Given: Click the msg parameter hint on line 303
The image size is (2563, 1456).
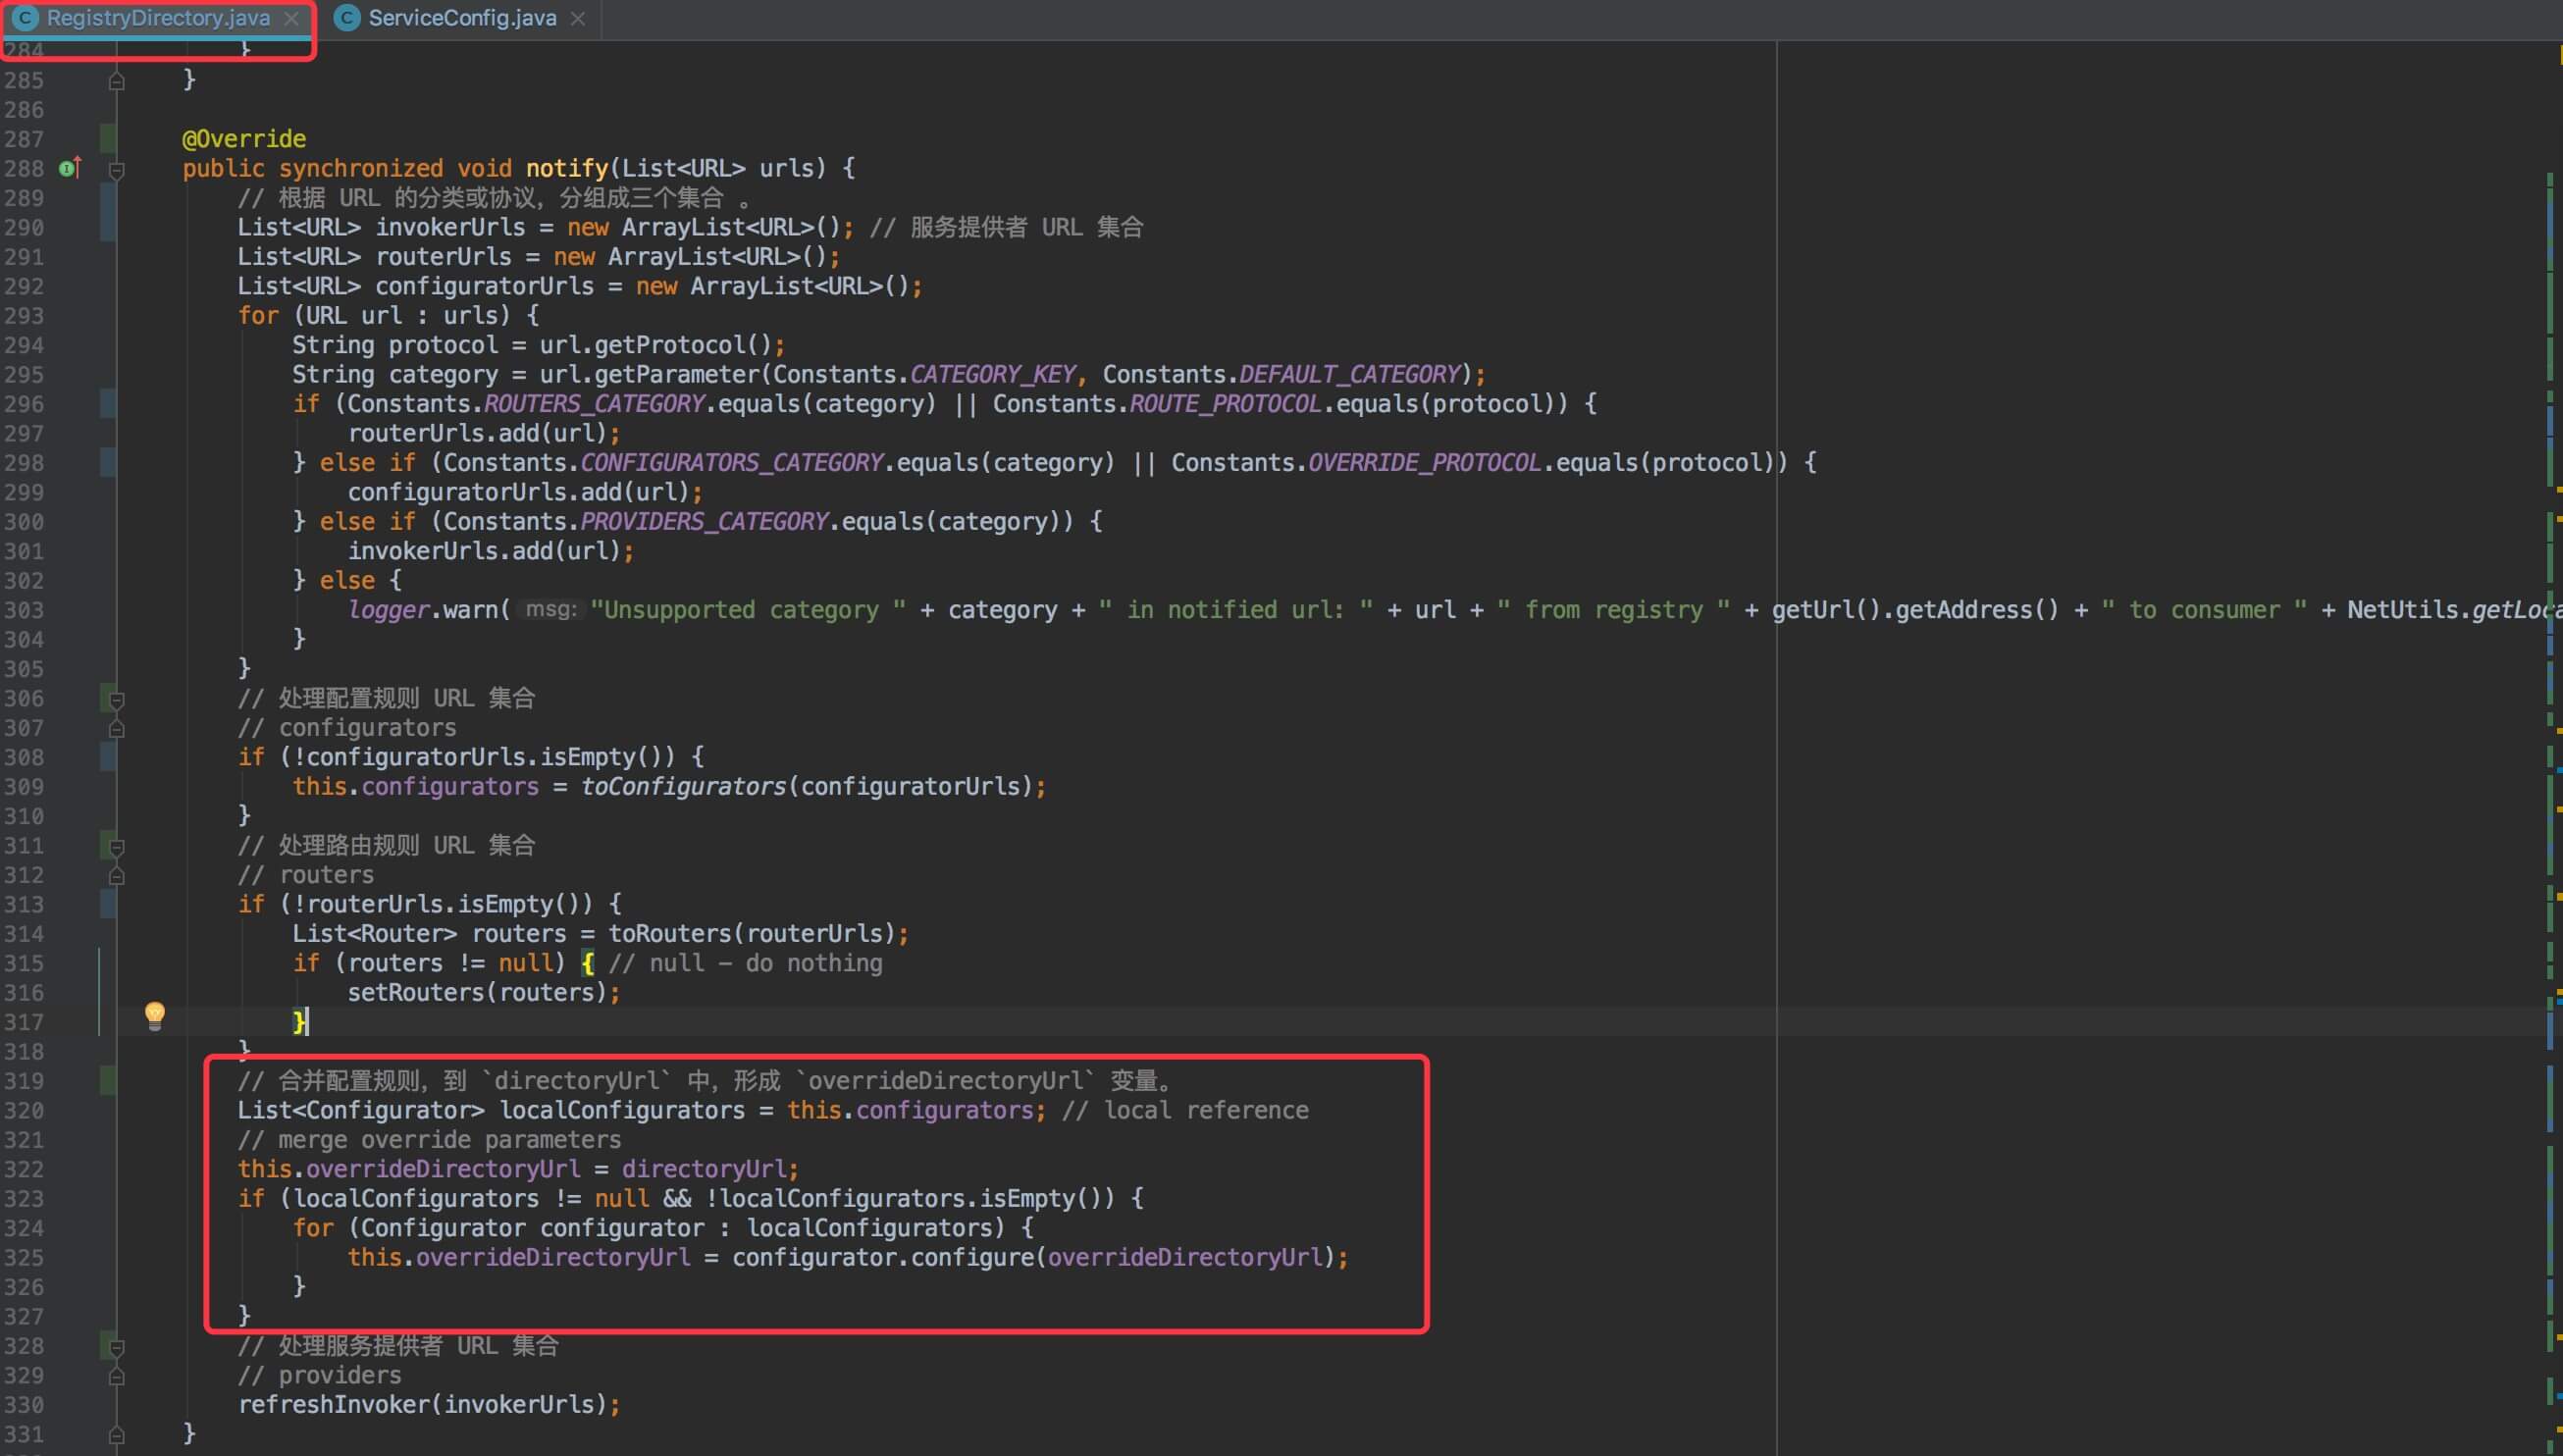Looking at the screenshot, I should [551, 609].
